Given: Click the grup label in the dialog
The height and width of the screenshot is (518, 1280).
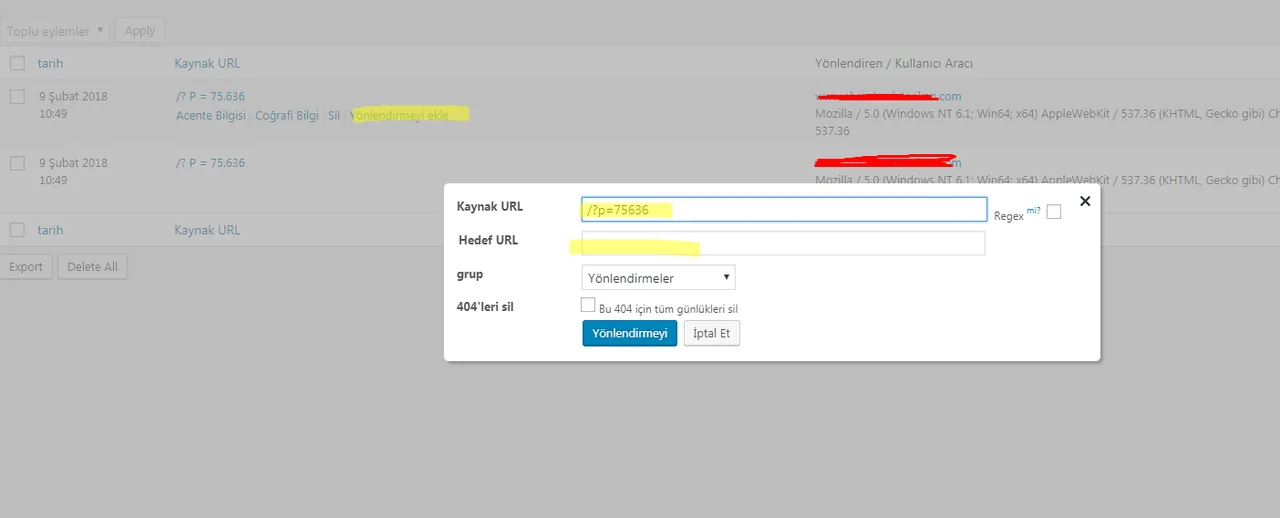Looking at the screenshot, I should tap(470, 274).
